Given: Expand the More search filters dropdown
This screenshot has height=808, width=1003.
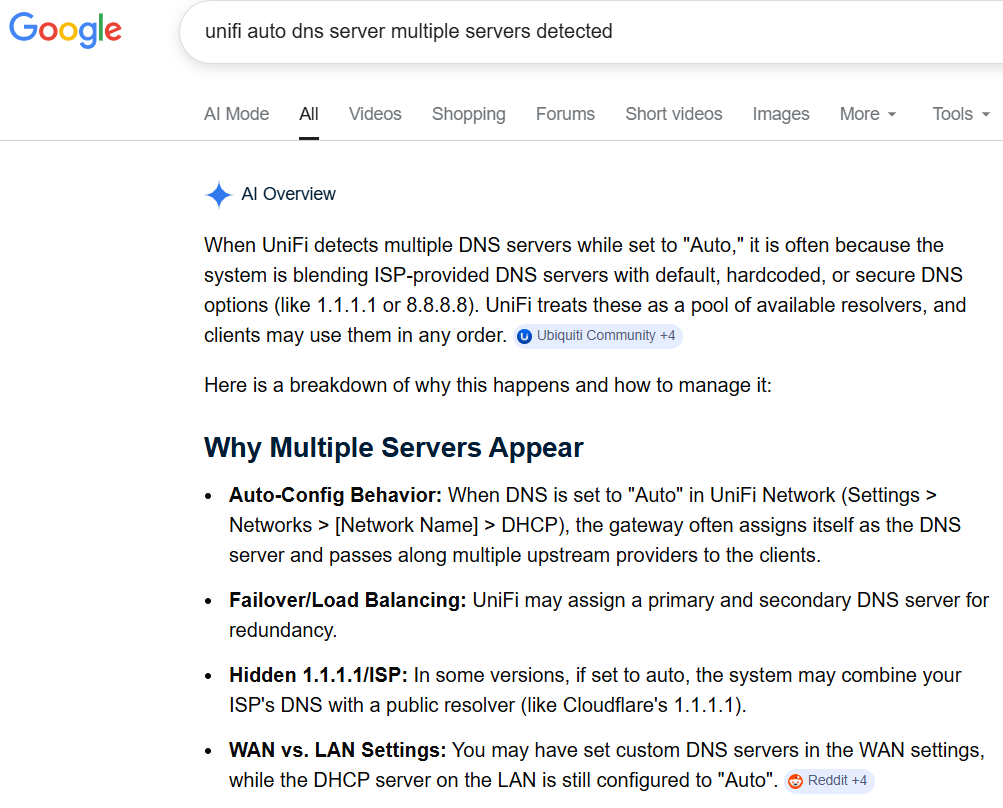Looking at the screenshot, I should pos(868,114).
